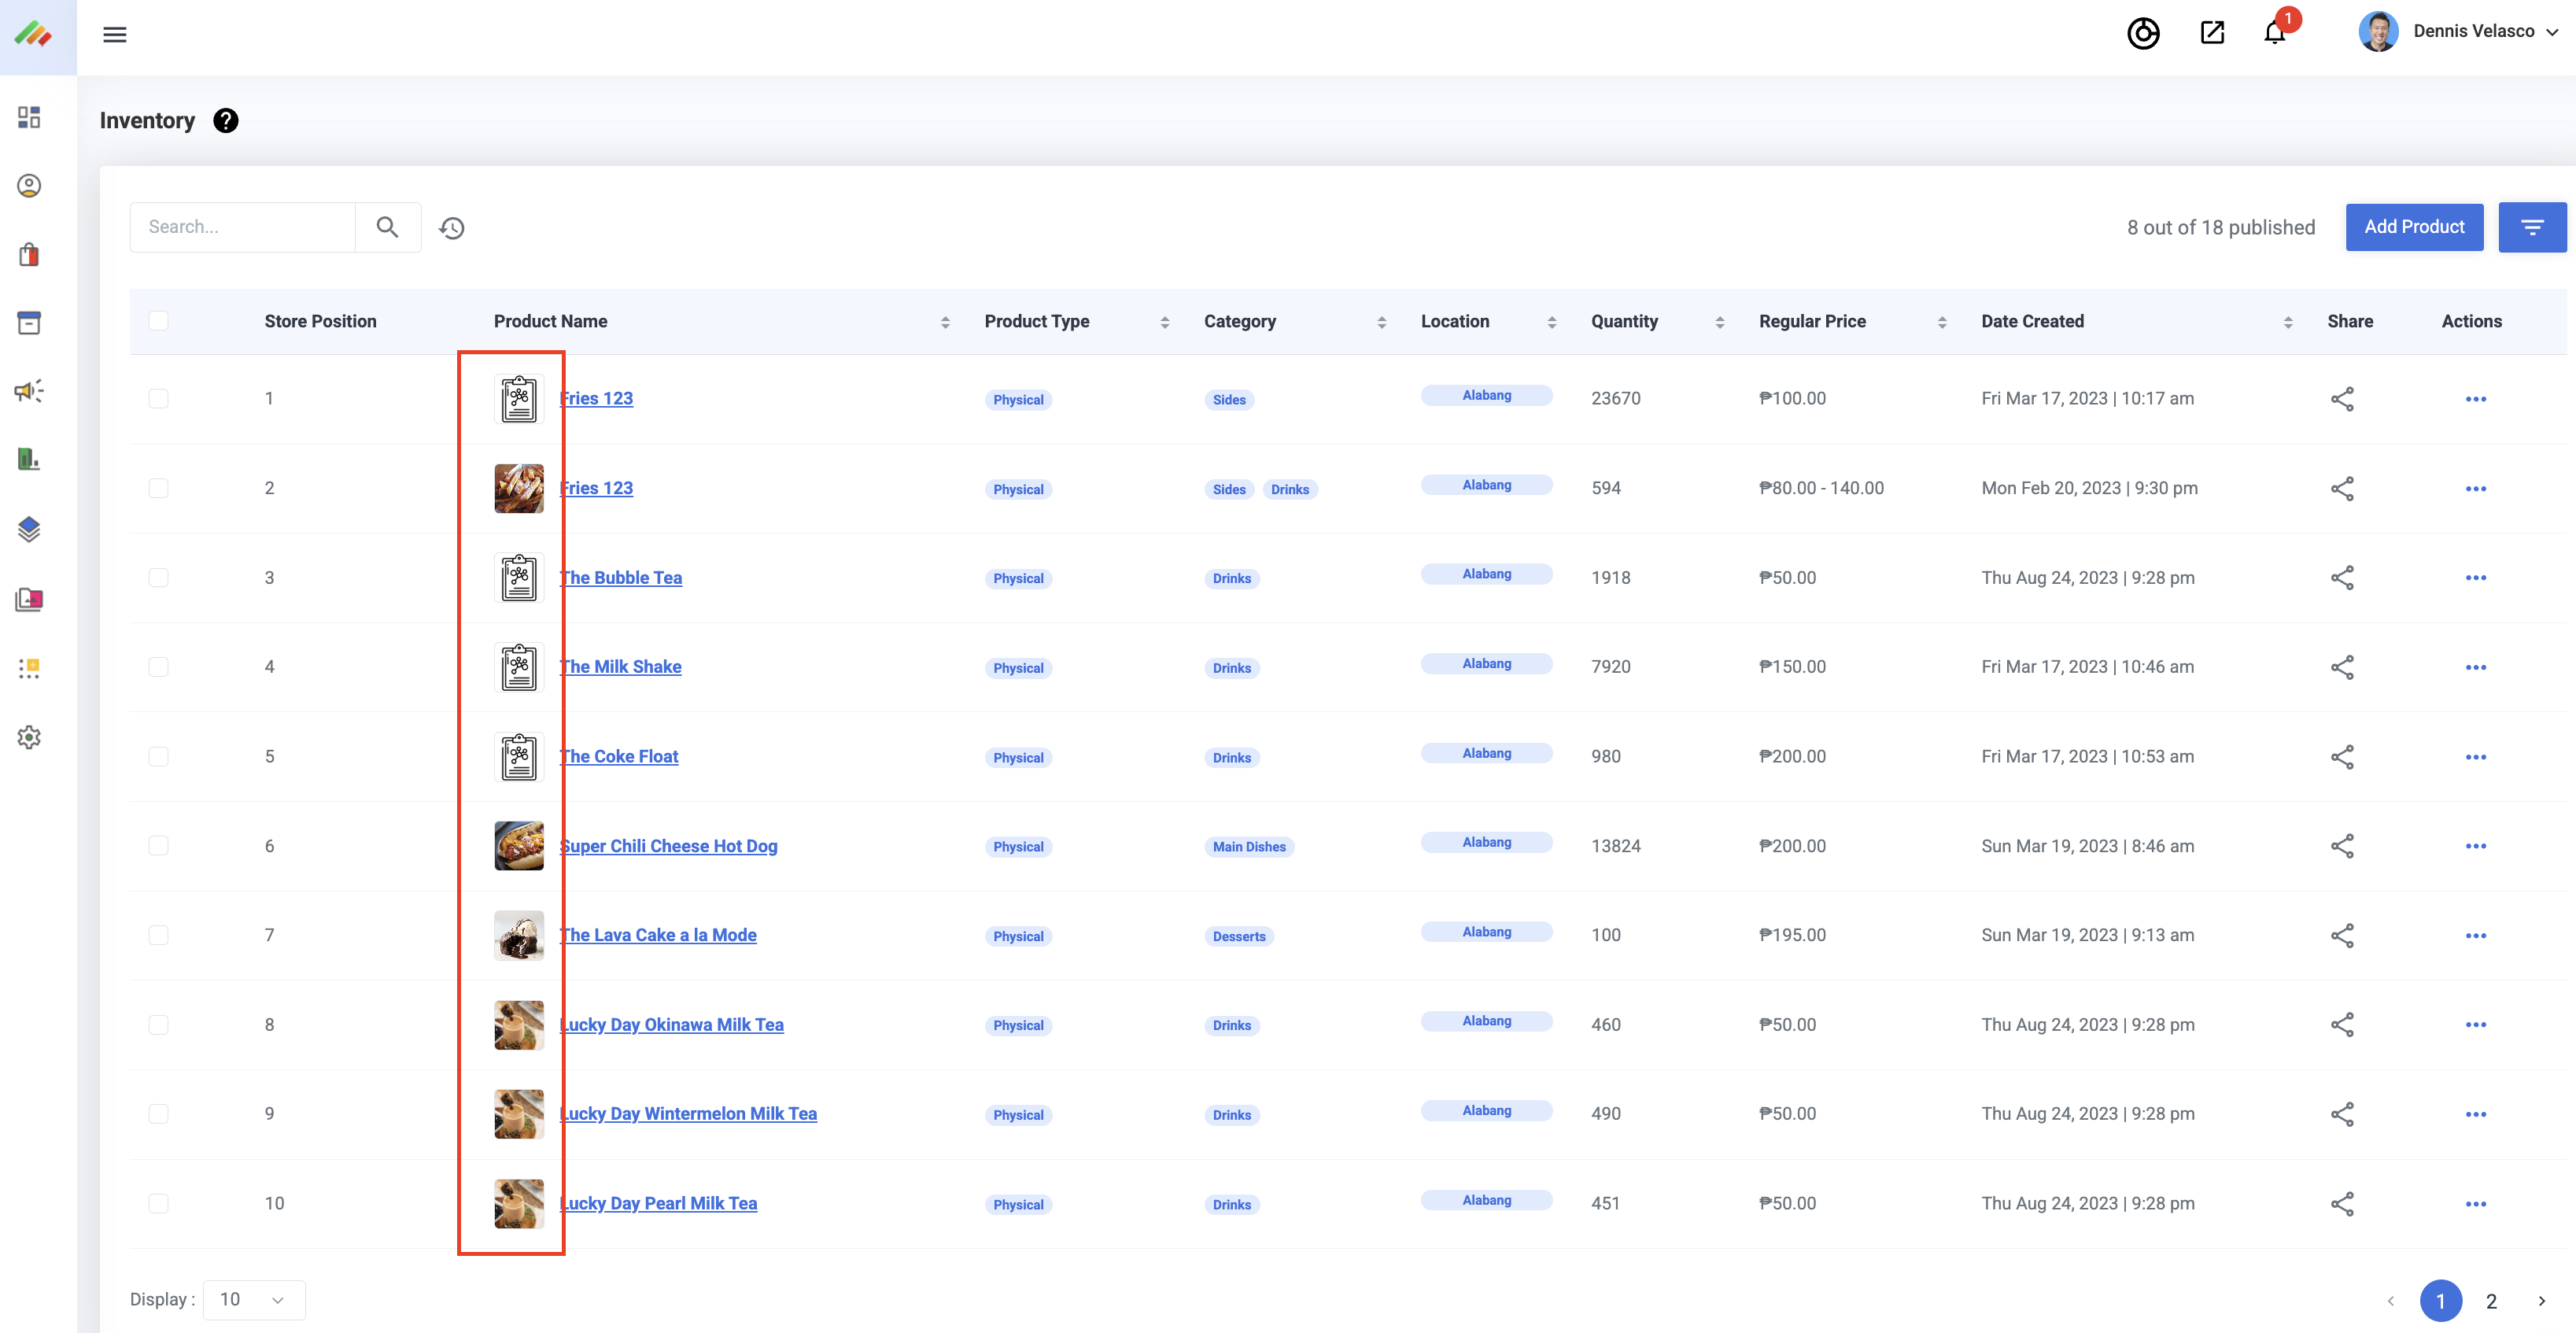Open the Display rows per page dropdown
This screenshot has width=2576, height=1333.
[x=253, y=1299]
